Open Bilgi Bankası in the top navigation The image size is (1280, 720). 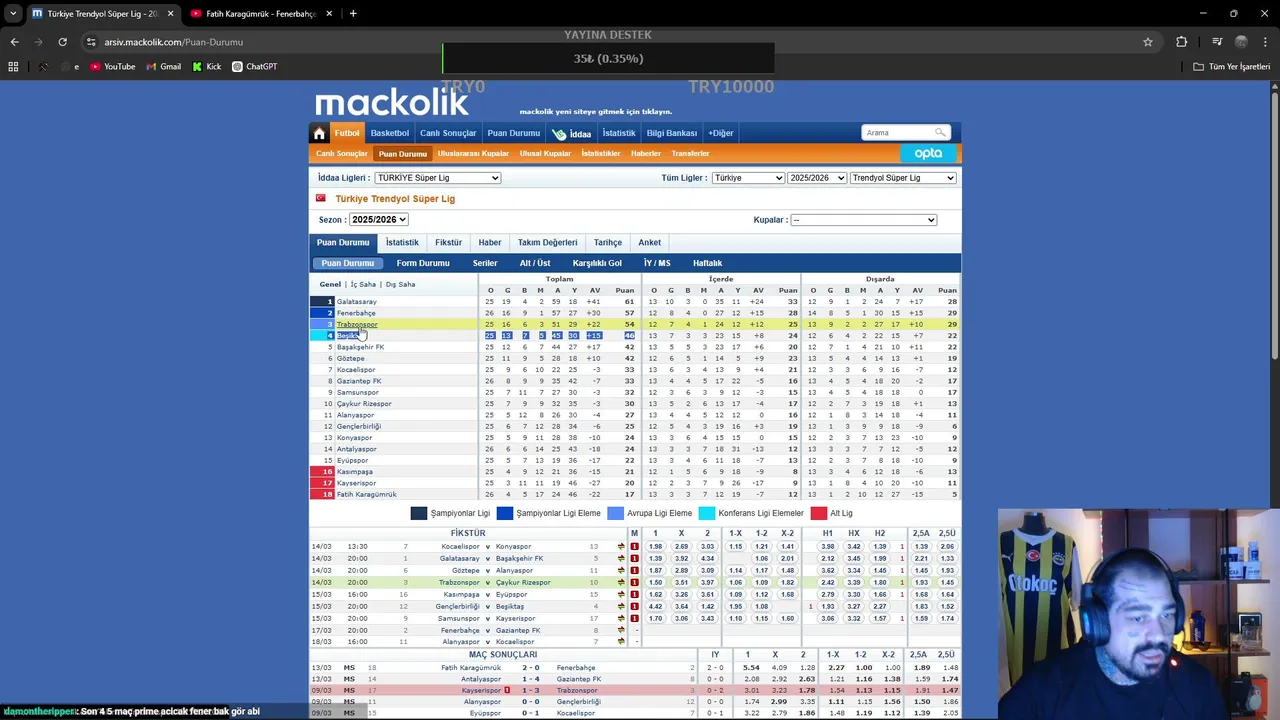click(x=672, y=133)
